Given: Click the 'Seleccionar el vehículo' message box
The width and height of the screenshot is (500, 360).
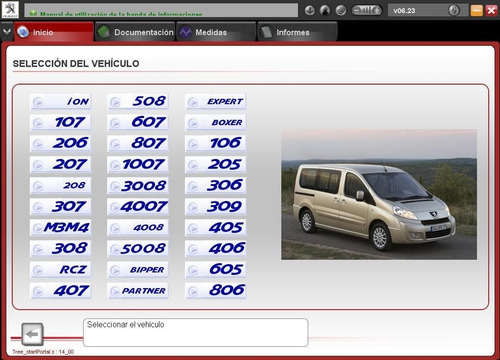Looking at the screenshot, I should click(x=196, y=332).
